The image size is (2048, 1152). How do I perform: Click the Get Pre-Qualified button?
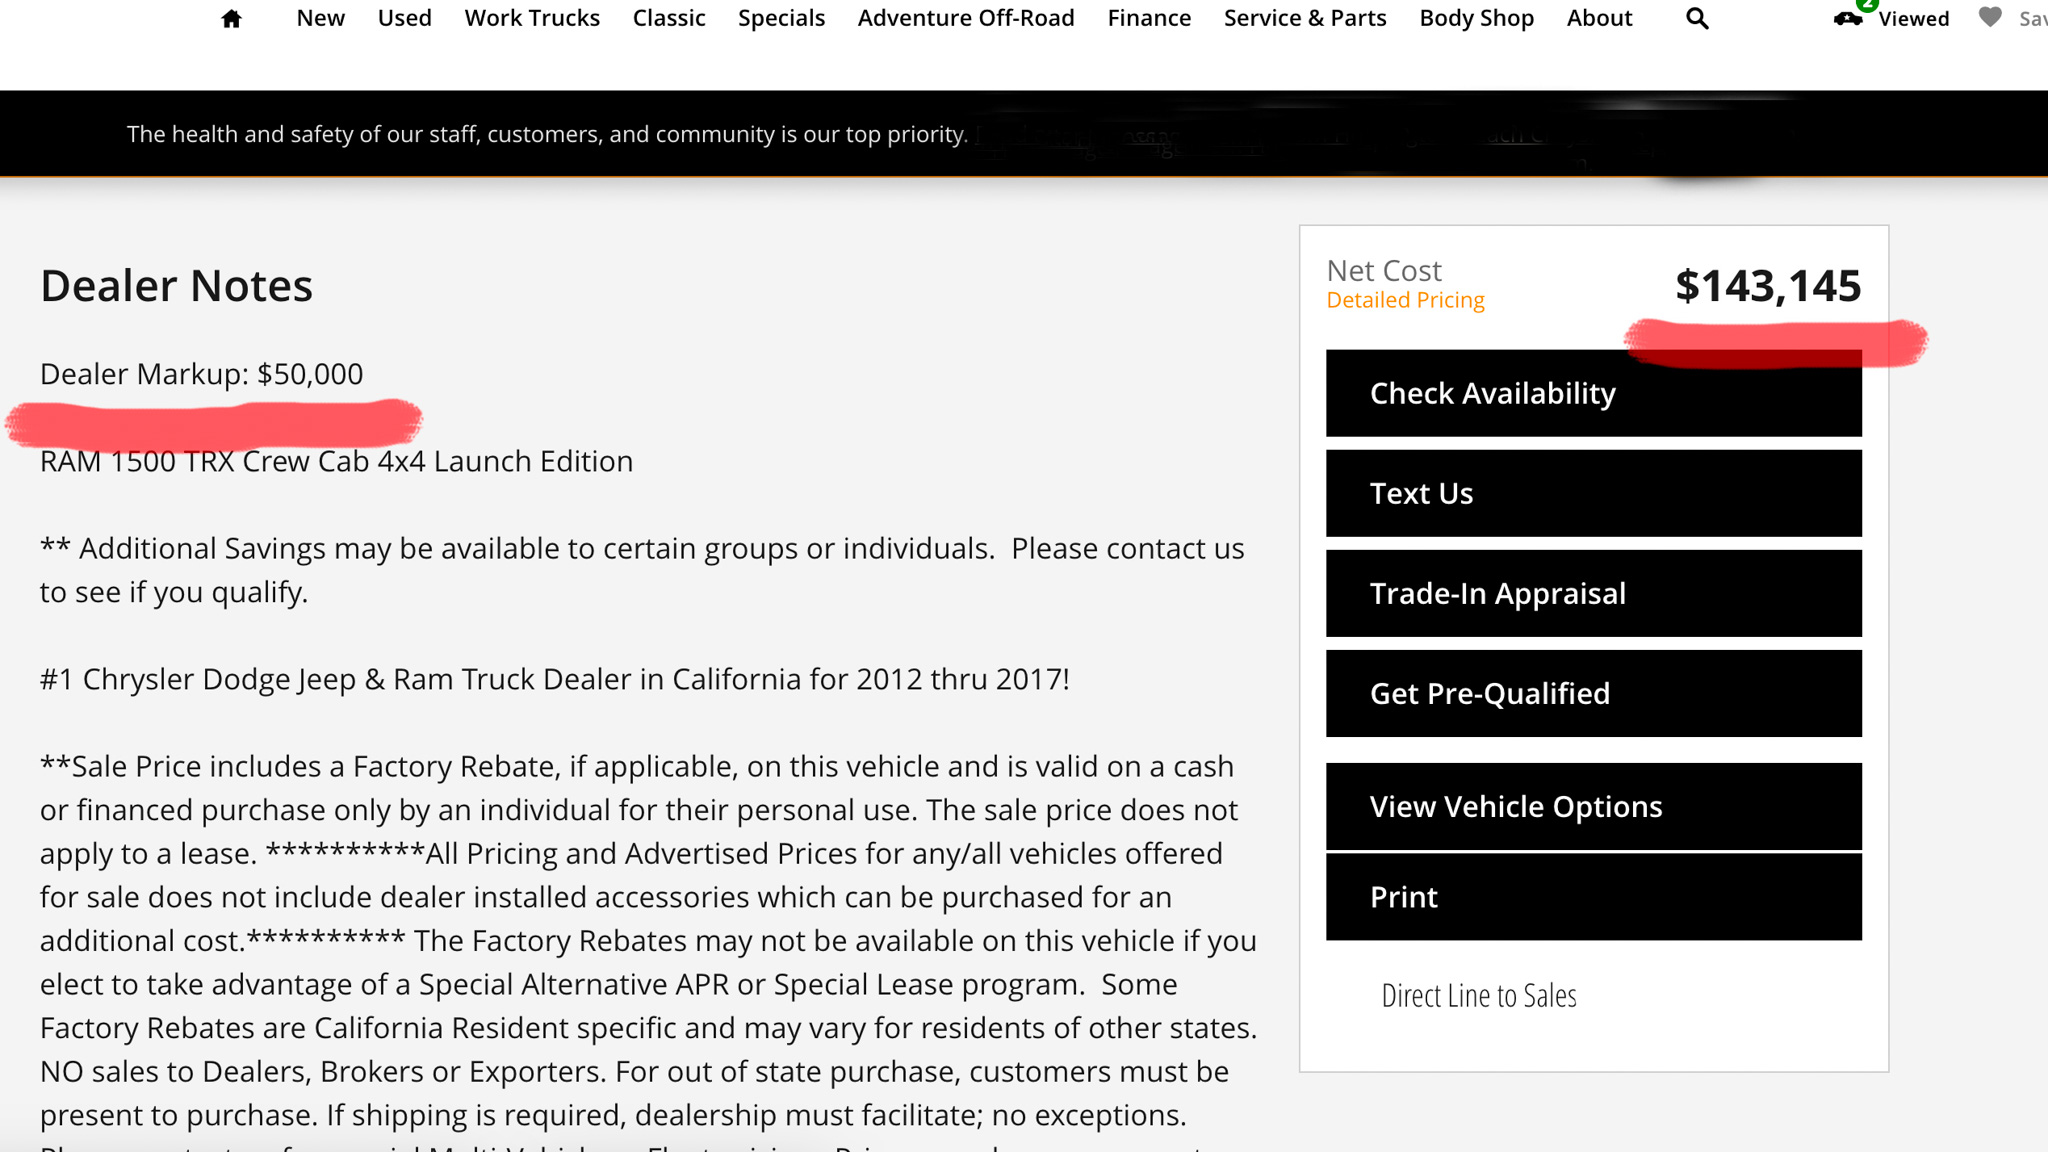[x=1593, y=693]
